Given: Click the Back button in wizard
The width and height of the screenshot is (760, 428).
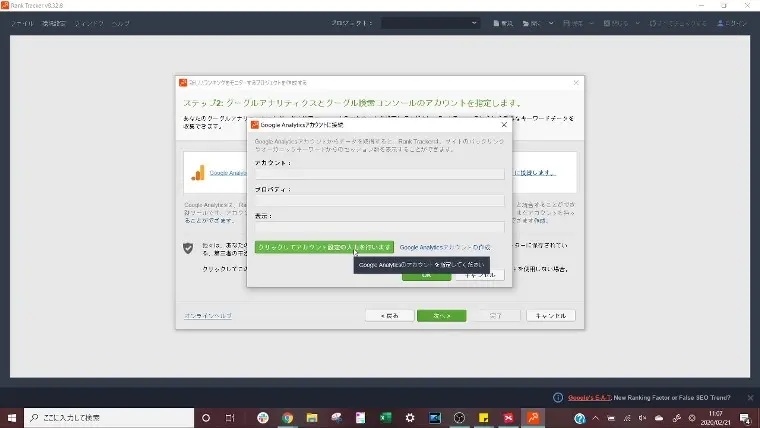Looking at the screenshot, I should click(390, 315).
